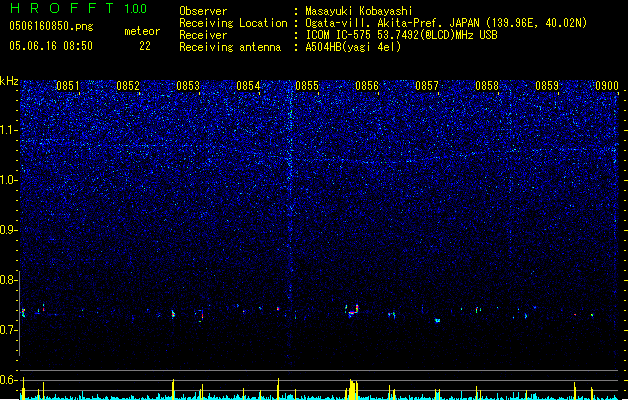The width and height of the screenshot is (629, 400).
Task: Click the 'meteor' label
Action: 142,31
